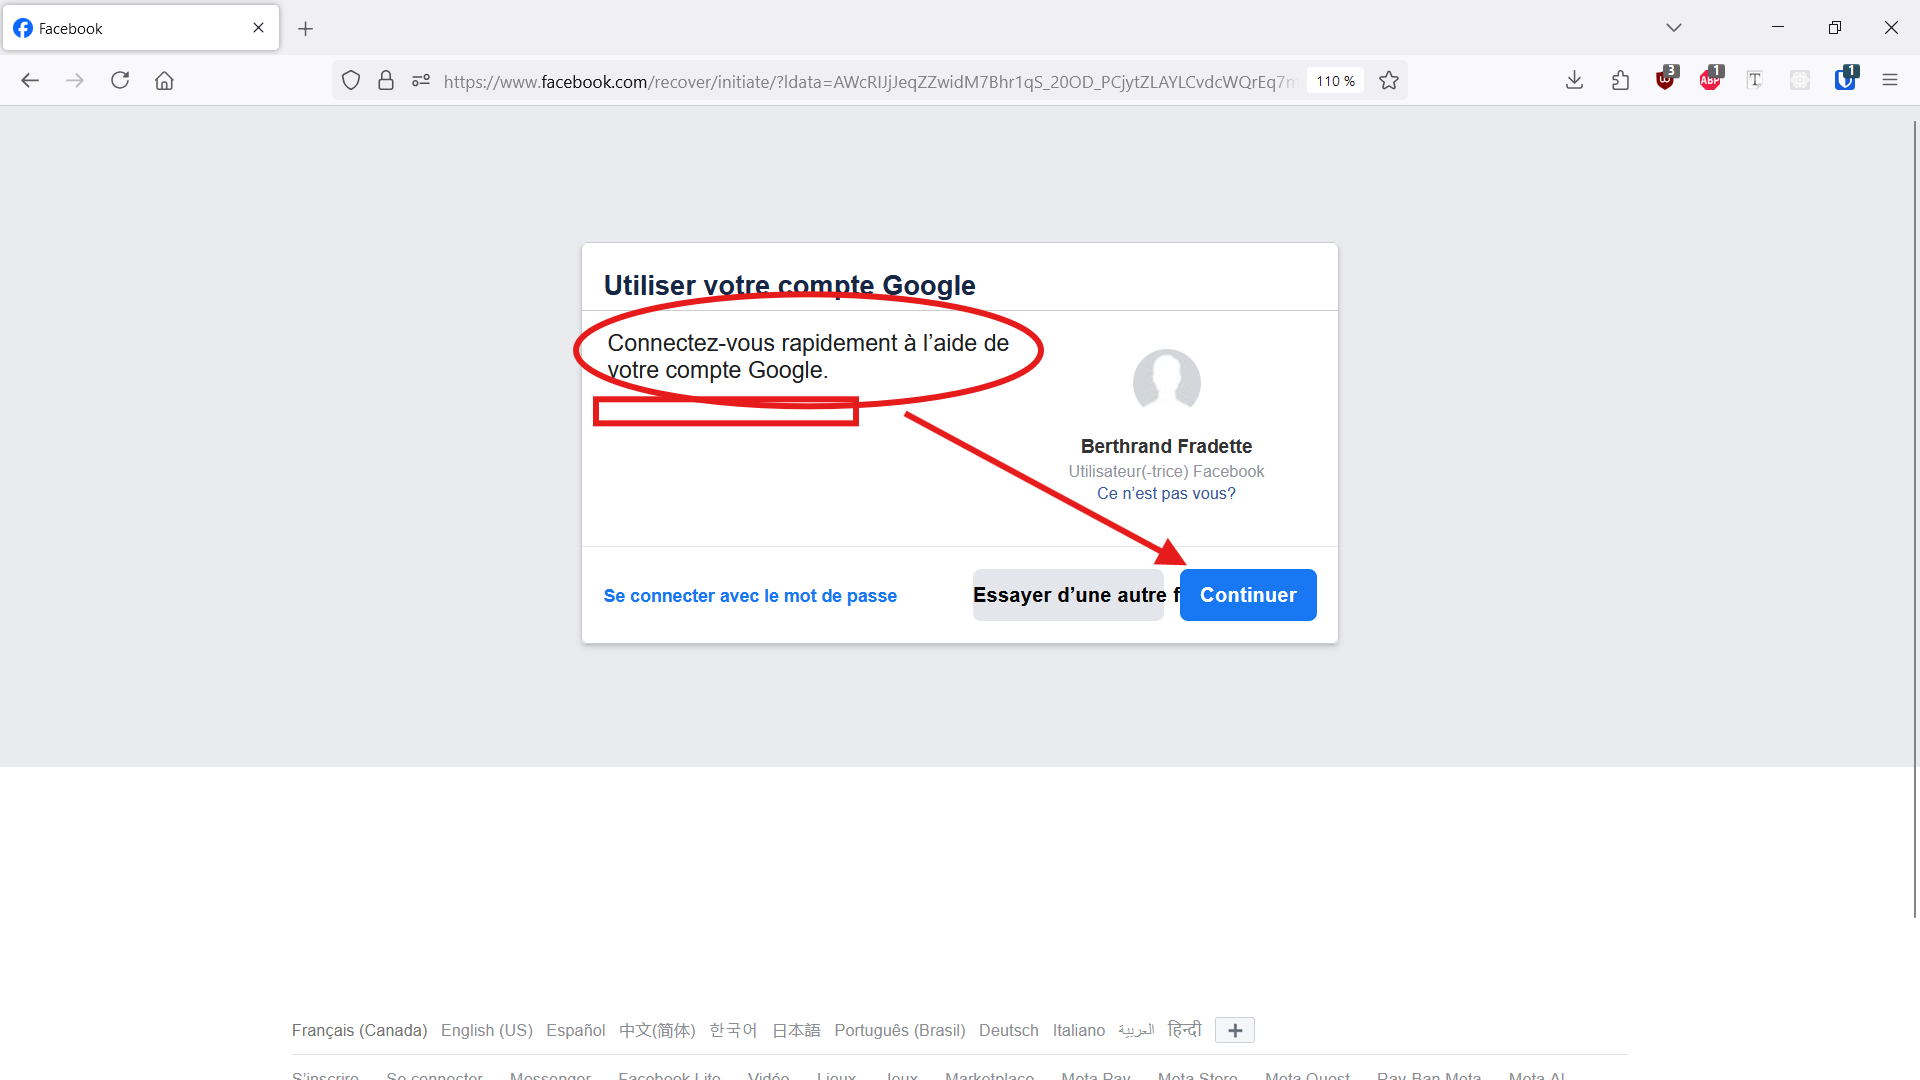Go back to the previous page
This screenshot has width=1920, height=1080.
click(30, 80)
